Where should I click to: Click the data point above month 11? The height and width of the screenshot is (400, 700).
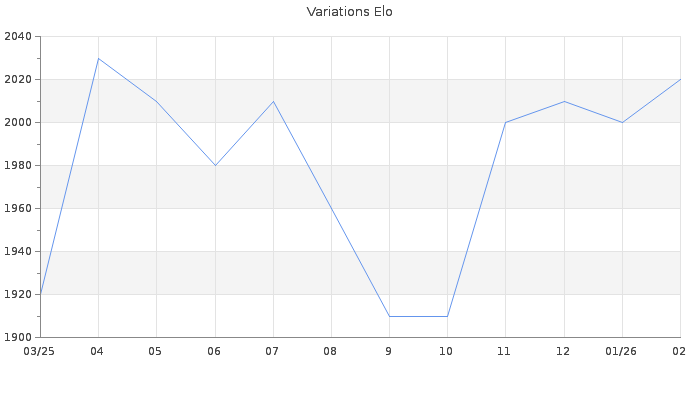click(x=505, y=122)
